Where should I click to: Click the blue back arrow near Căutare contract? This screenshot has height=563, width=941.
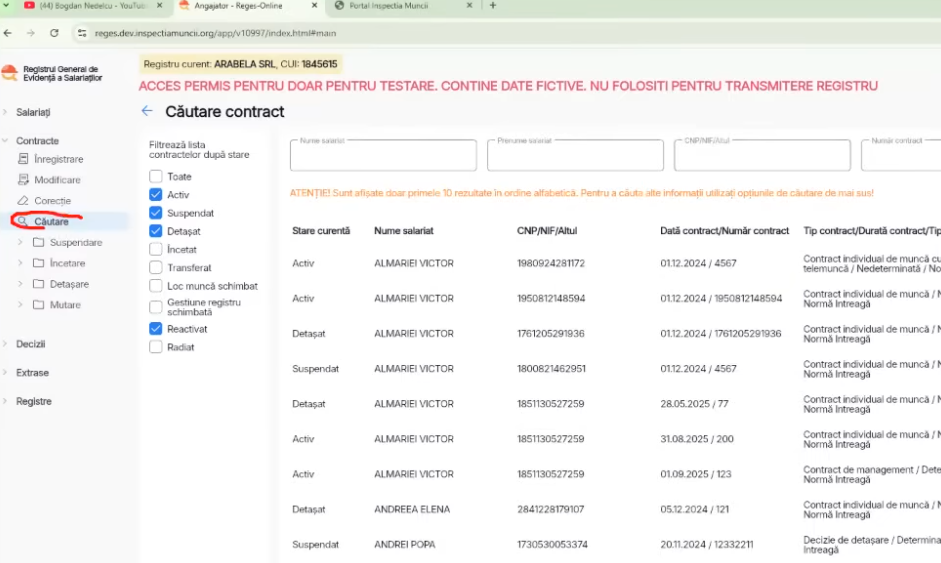(x=147, y=112)
